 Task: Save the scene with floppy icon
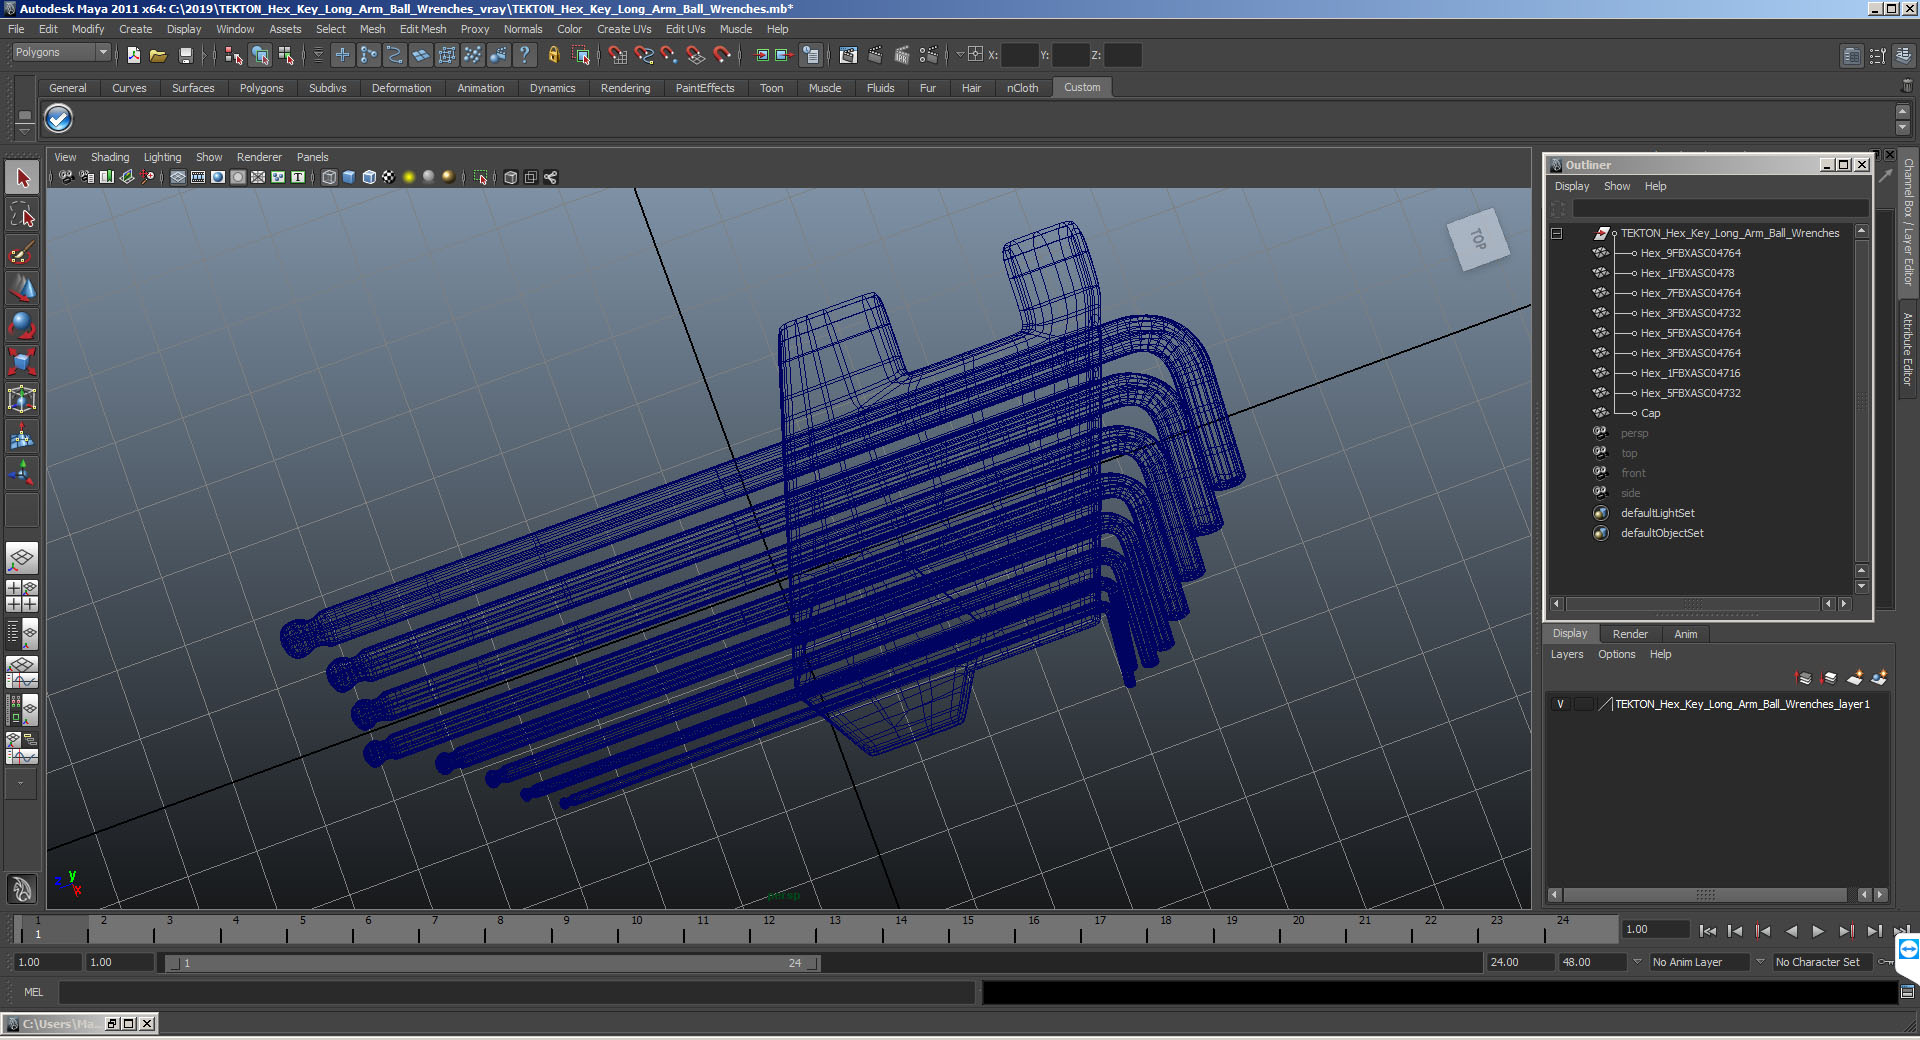[x=185, y=55]
